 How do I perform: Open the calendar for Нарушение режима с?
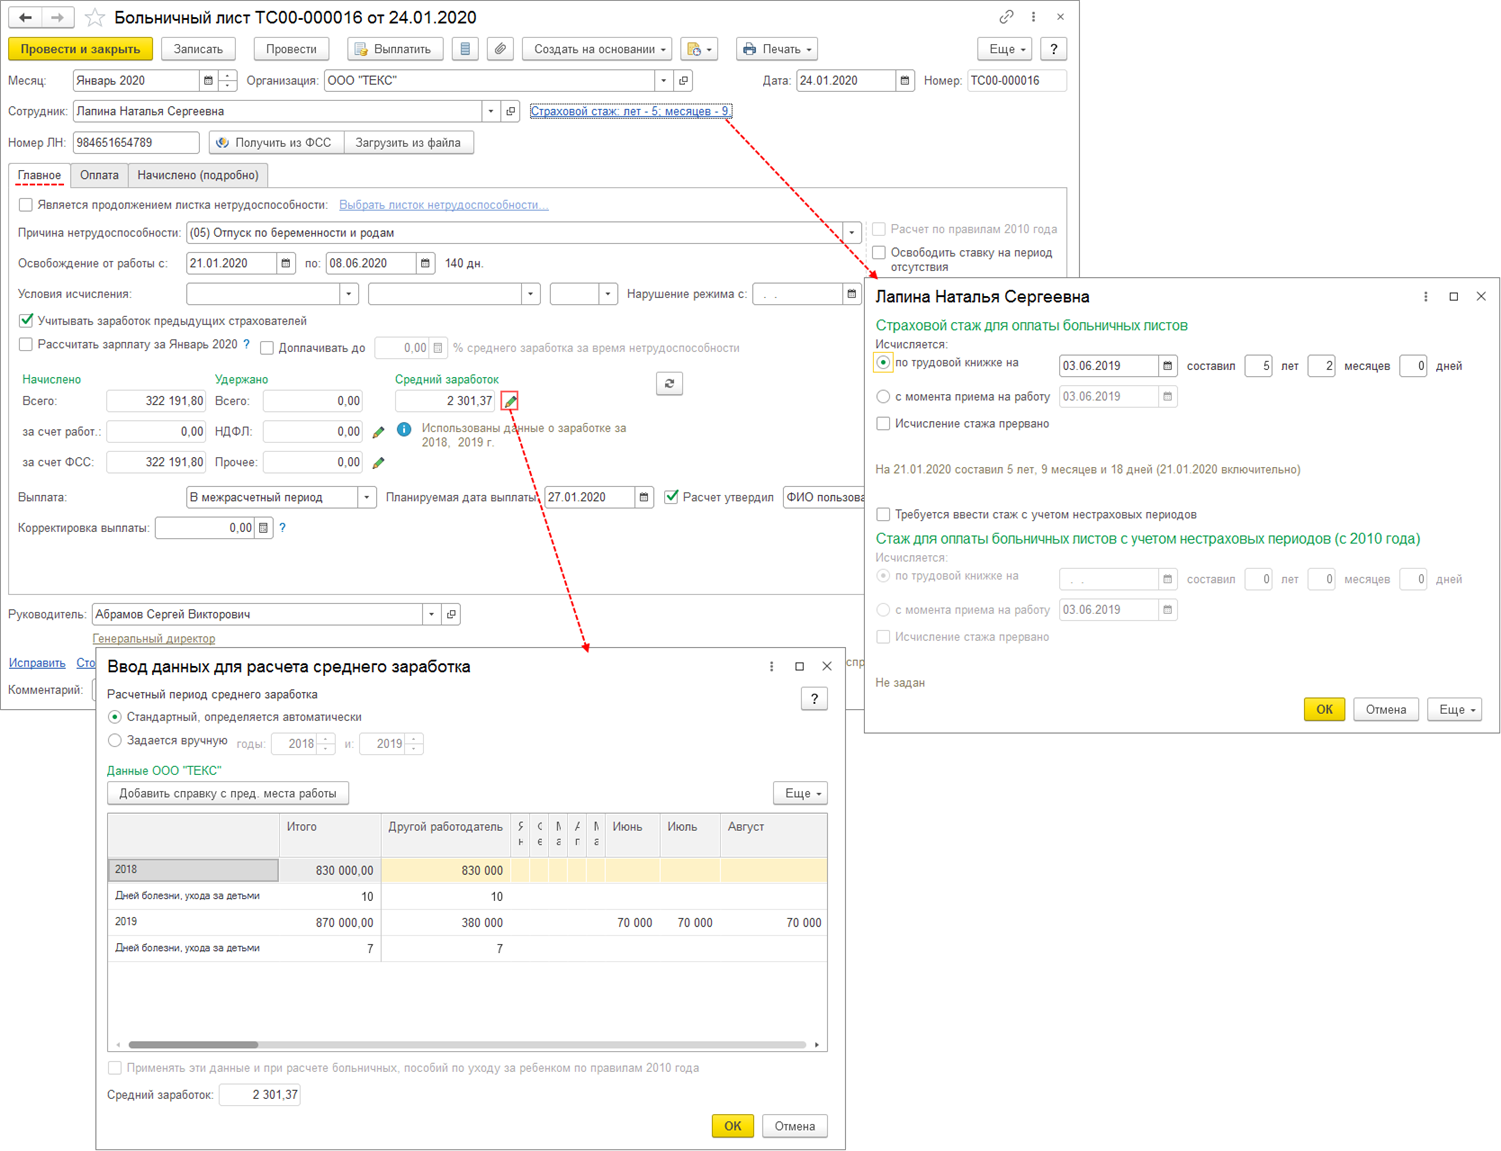[x=851, y=294]
